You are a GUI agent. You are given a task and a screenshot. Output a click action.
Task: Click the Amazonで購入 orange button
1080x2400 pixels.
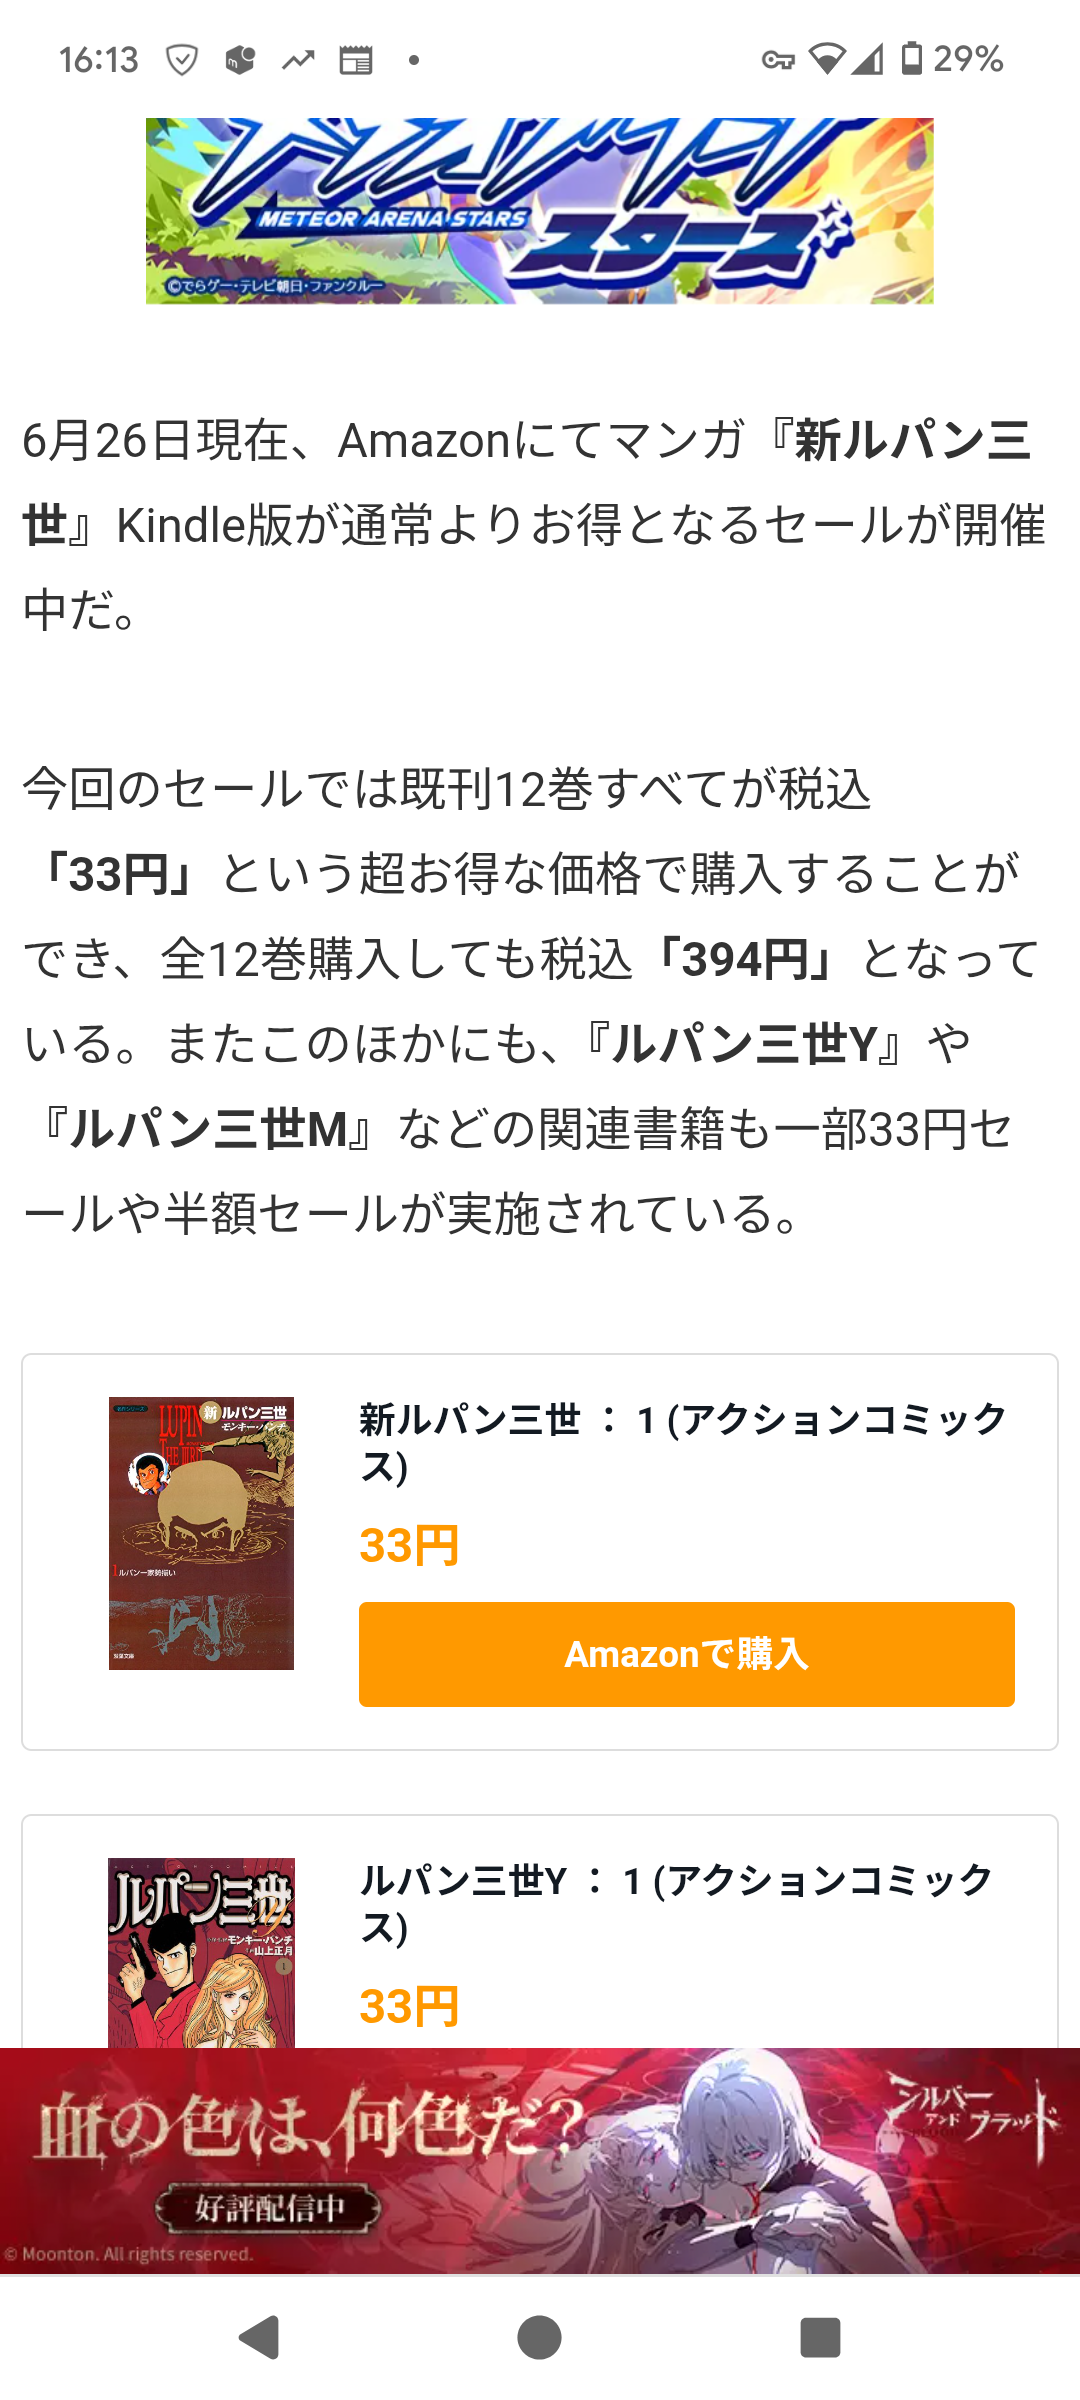click(687, 1654)
